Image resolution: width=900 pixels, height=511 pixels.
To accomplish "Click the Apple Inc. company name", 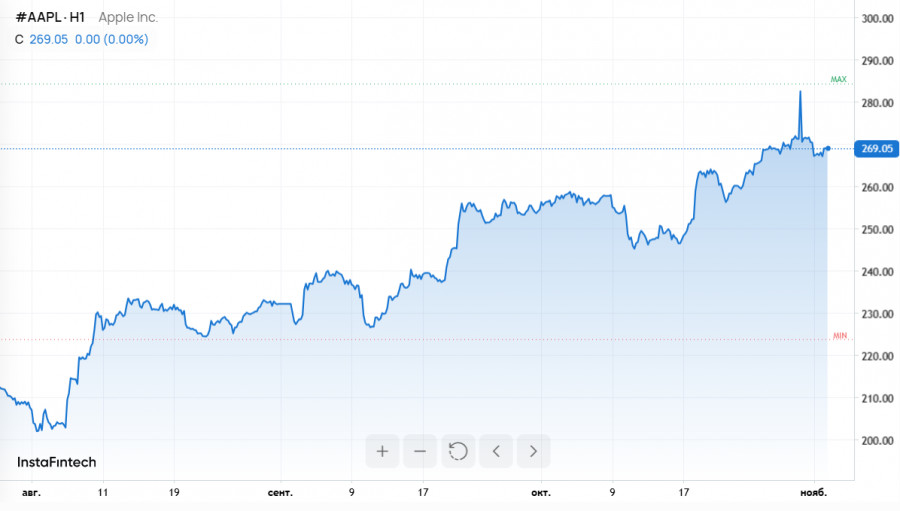I will click(128, 17).
